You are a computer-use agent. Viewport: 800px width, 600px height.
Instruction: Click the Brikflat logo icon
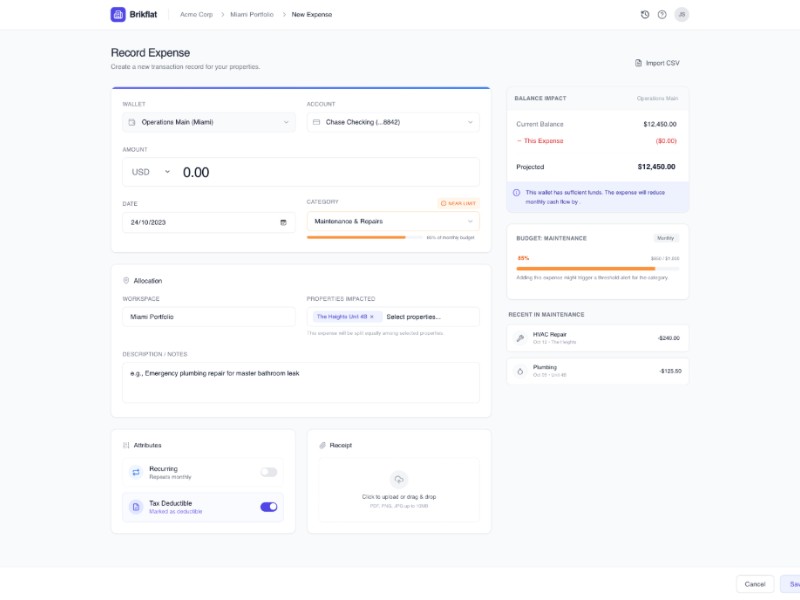pos(118,15)
